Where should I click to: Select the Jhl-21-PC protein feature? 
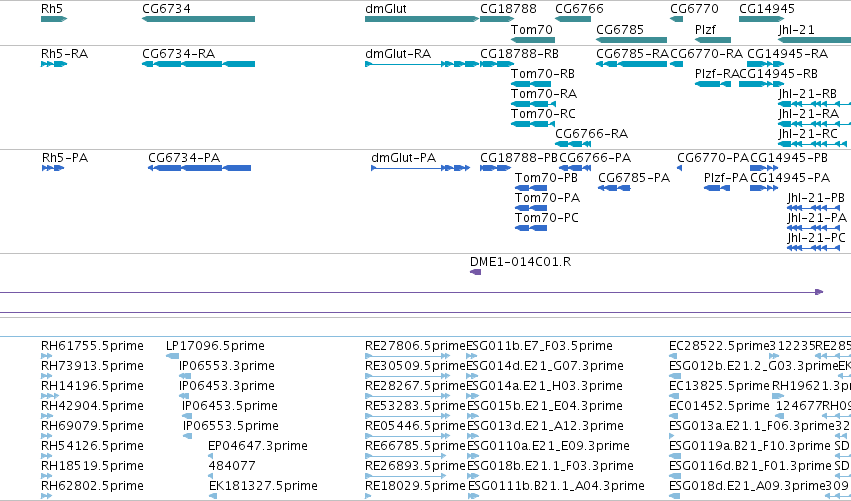(814, 248)
